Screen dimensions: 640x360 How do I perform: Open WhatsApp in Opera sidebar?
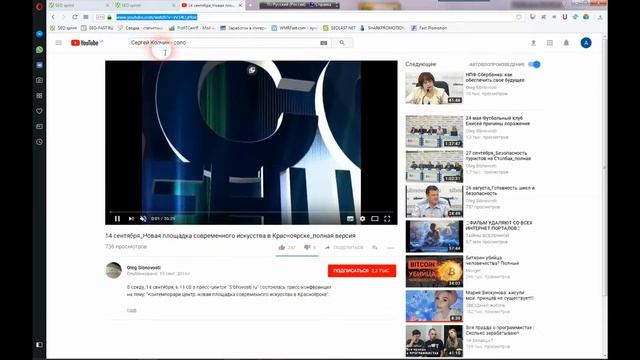pos(39,50)
